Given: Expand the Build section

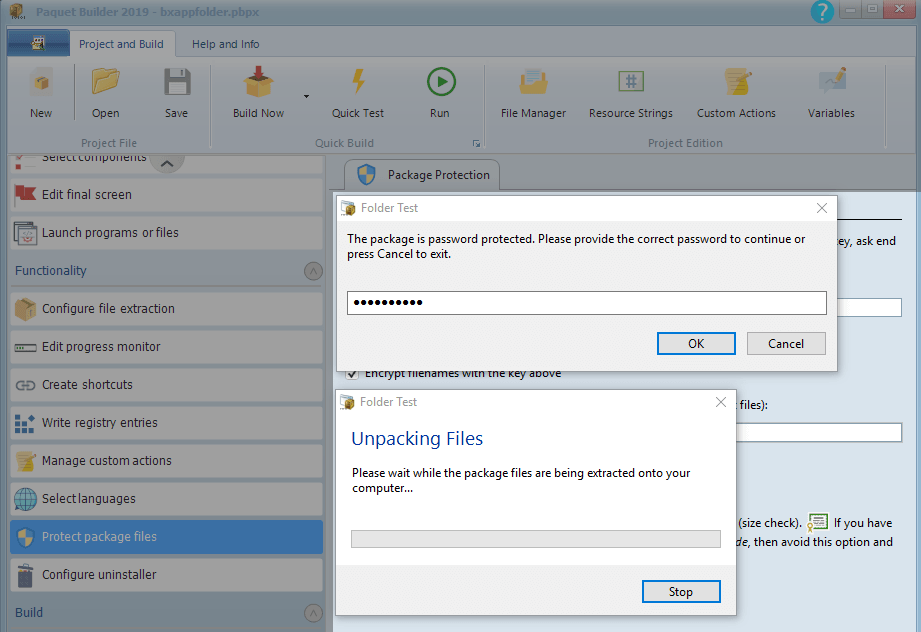Looking at the screenshot, I should coord(313,613).
